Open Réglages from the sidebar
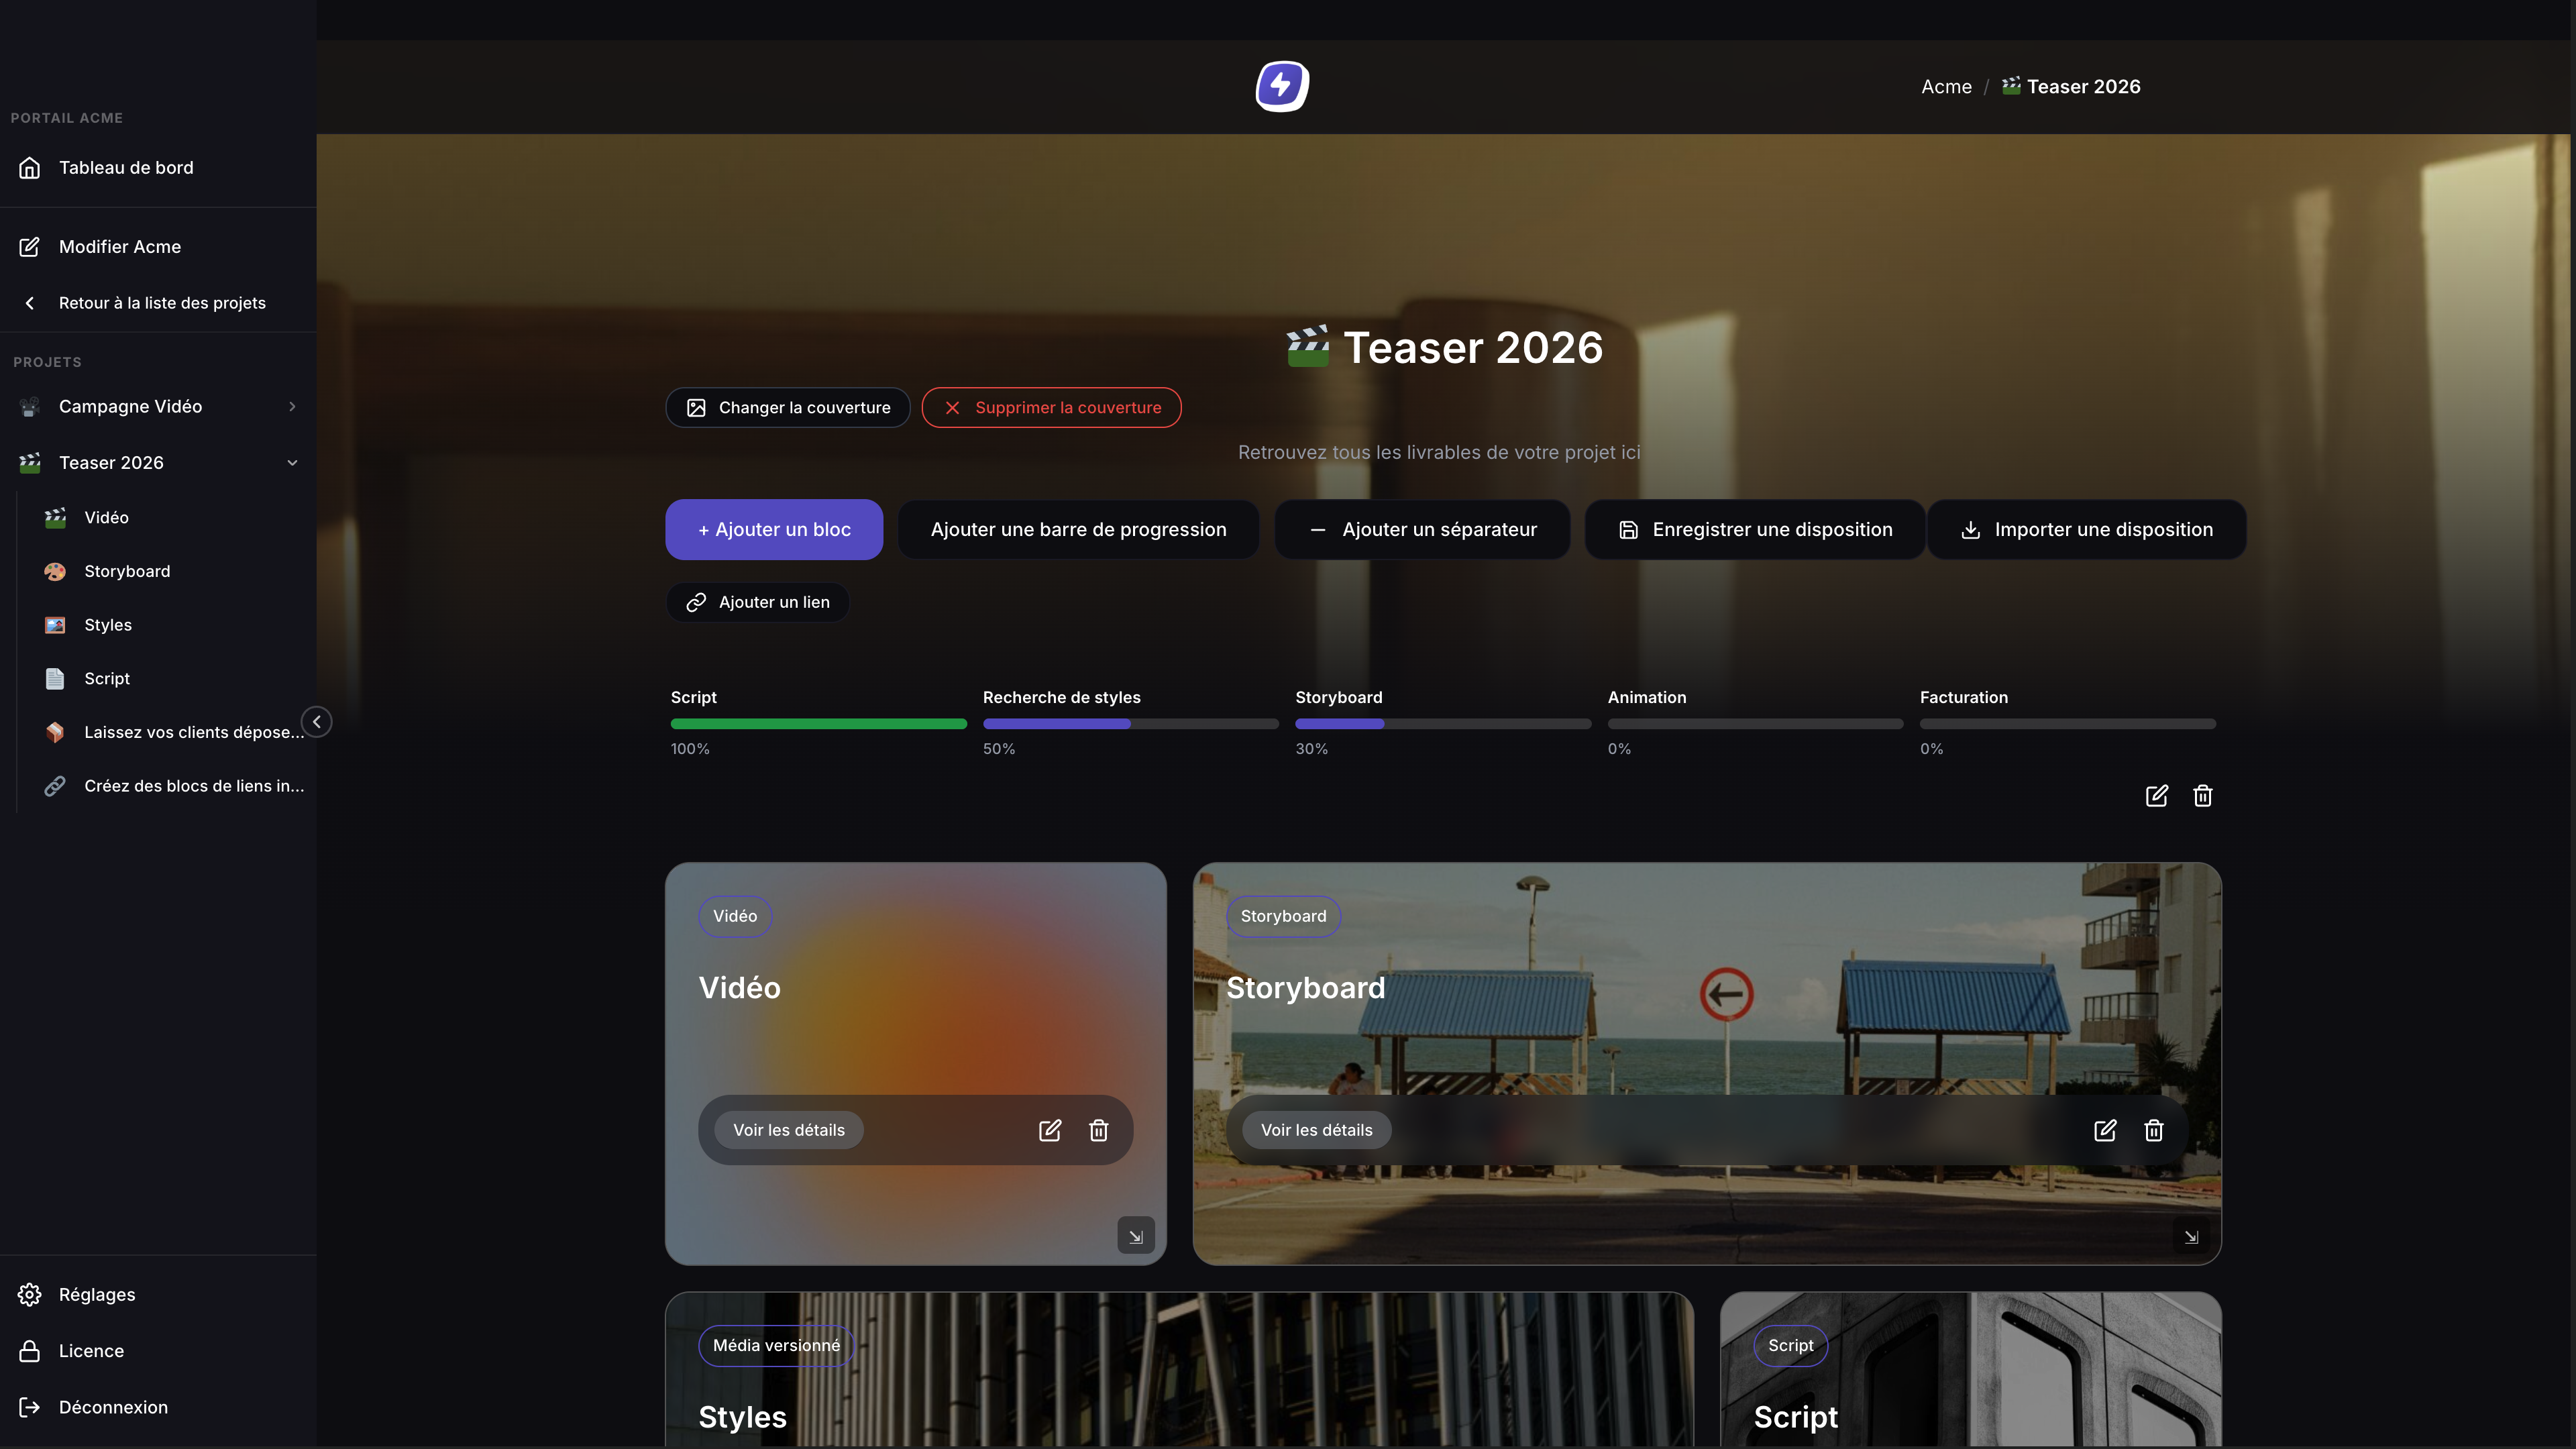Image resolution: width=2576 pixels, height=1449 pixels. (158, 1295)
